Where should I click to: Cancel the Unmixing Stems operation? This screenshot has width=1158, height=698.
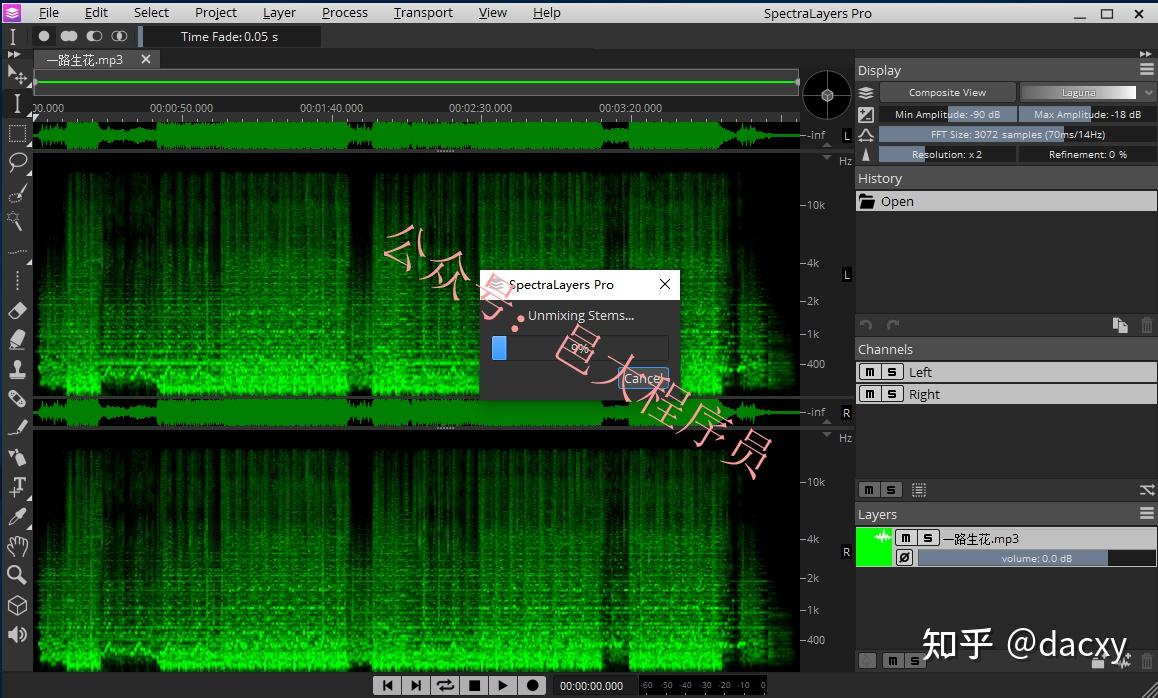643,378
